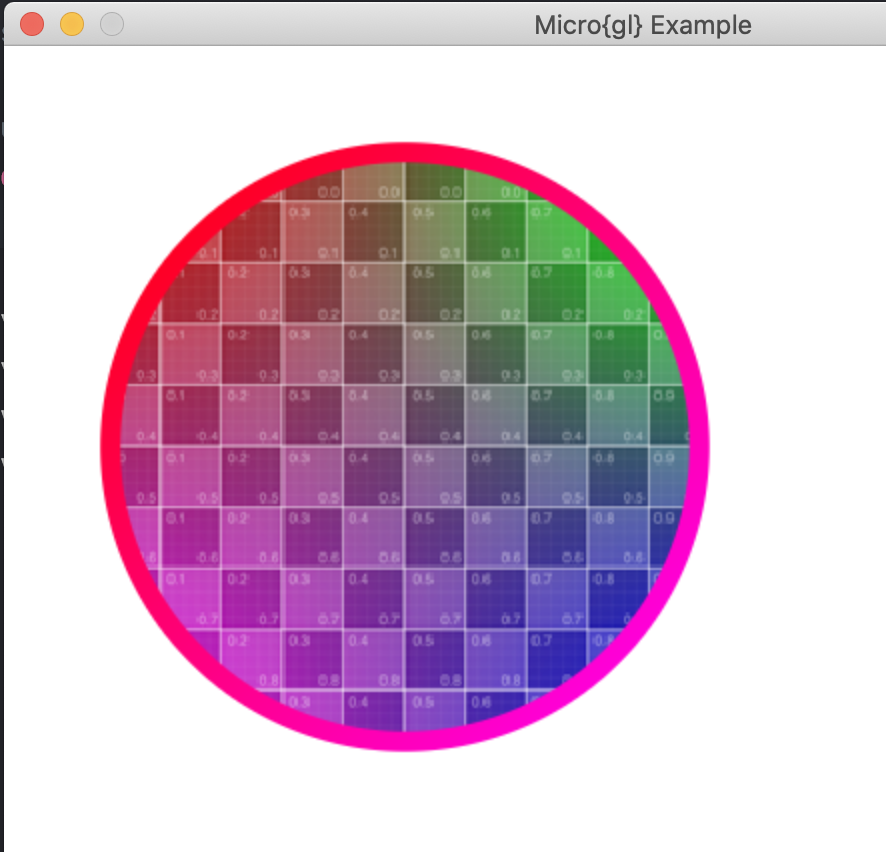Click the leftmost edge of the circle's ring
Screen dimensions: 886x852
111,446
